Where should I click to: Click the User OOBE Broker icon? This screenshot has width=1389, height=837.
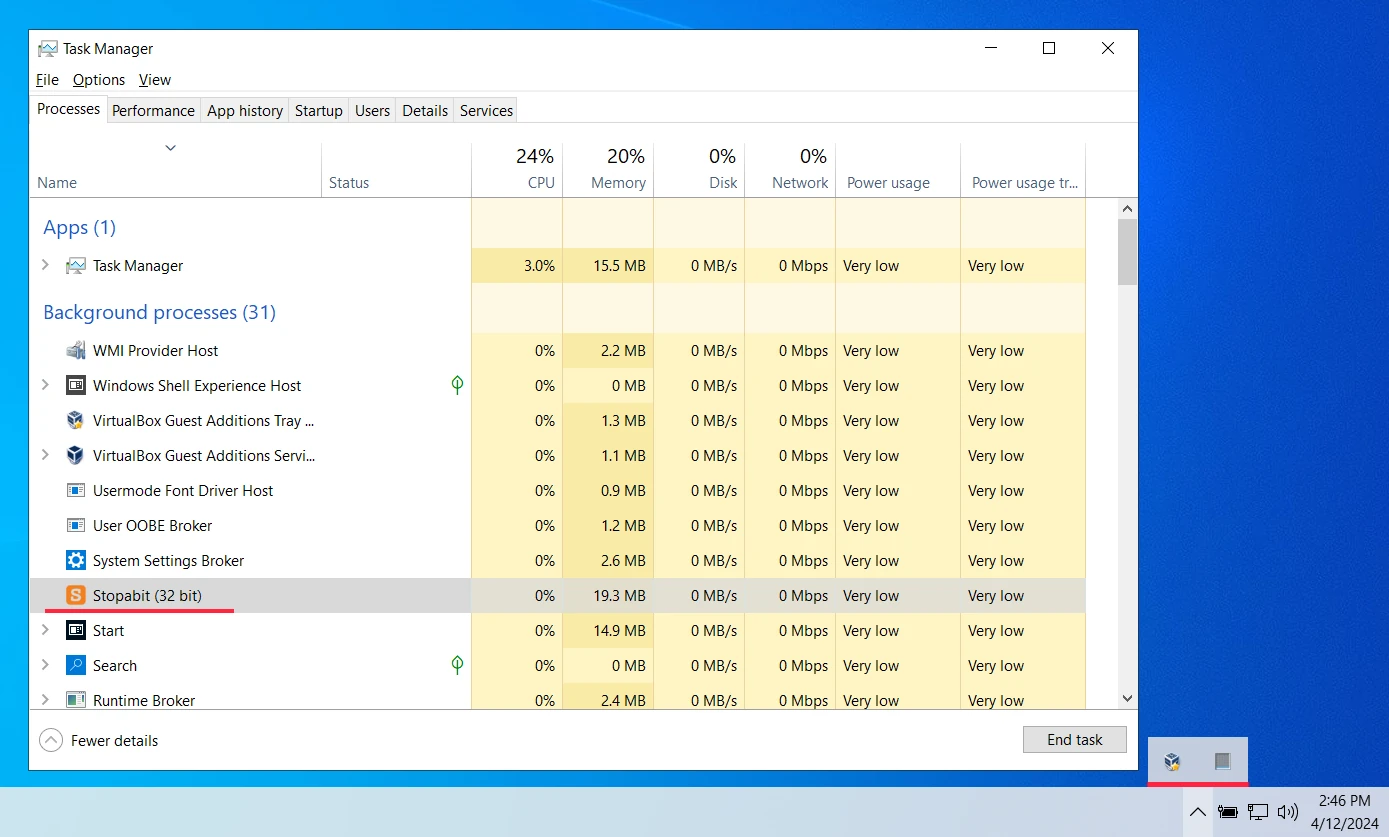click(x=75, y=526)
